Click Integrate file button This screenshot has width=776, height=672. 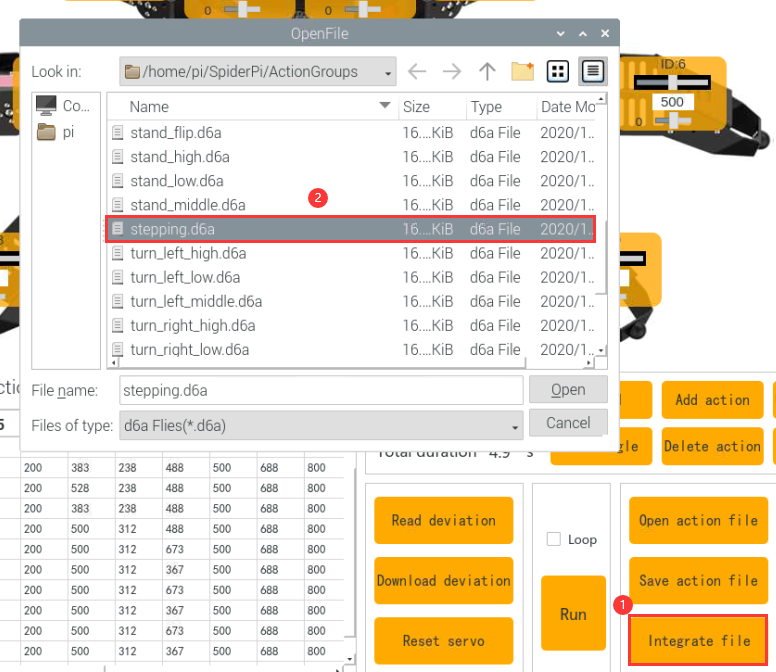click(x=698, y=641)
